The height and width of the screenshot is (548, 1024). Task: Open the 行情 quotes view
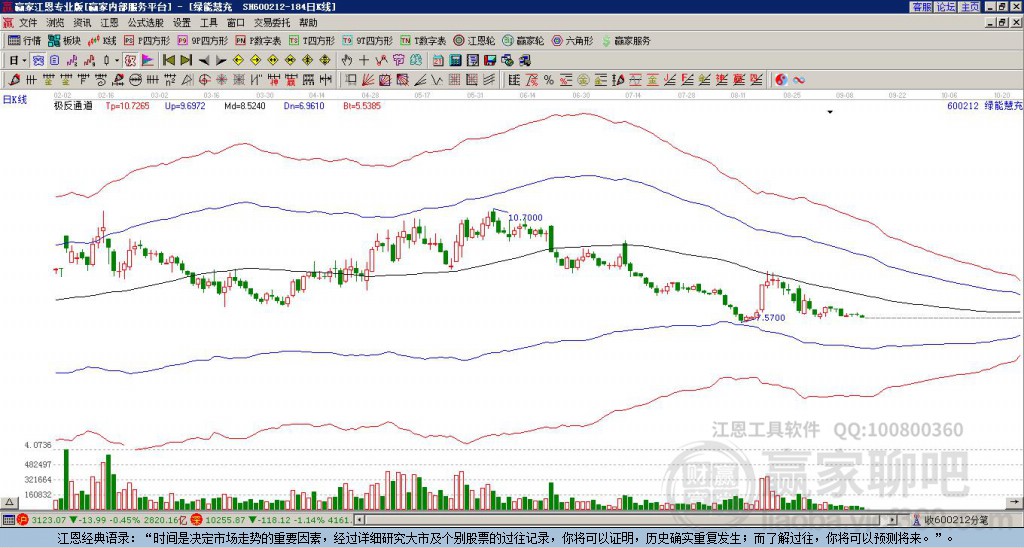click(x=24, y=40)
